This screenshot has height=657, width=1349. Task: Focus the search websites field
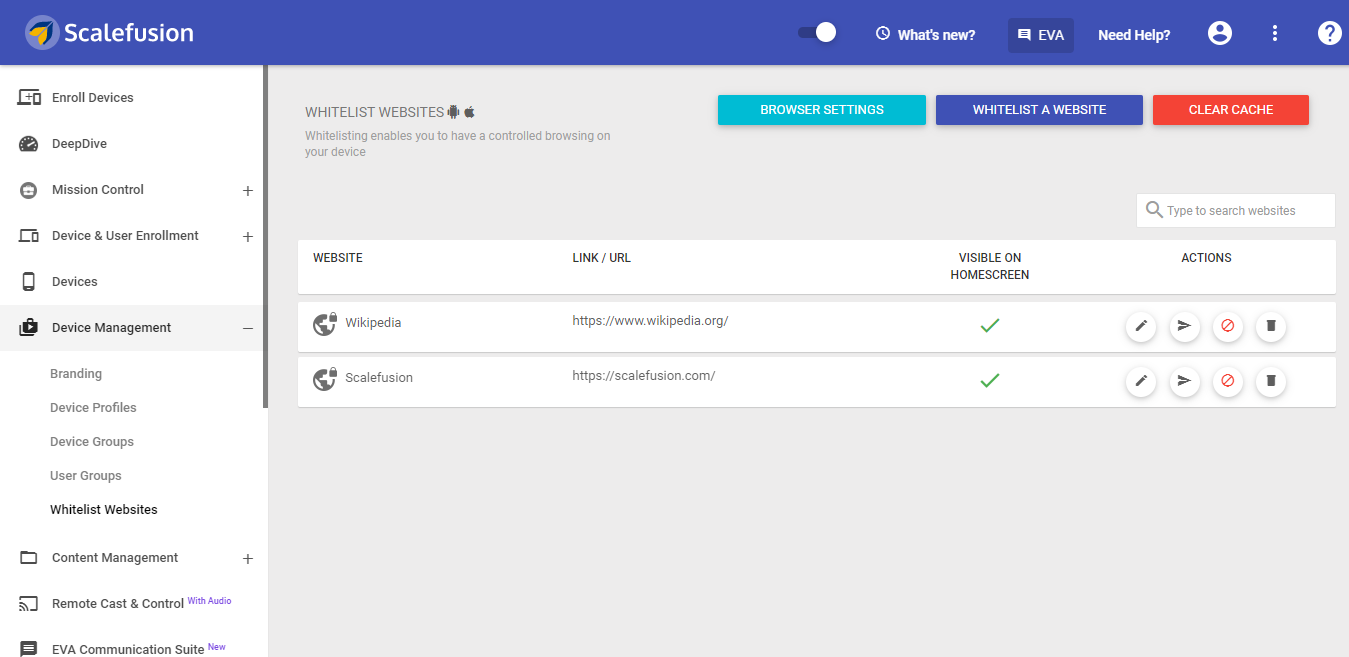(x=1236, y=210)
